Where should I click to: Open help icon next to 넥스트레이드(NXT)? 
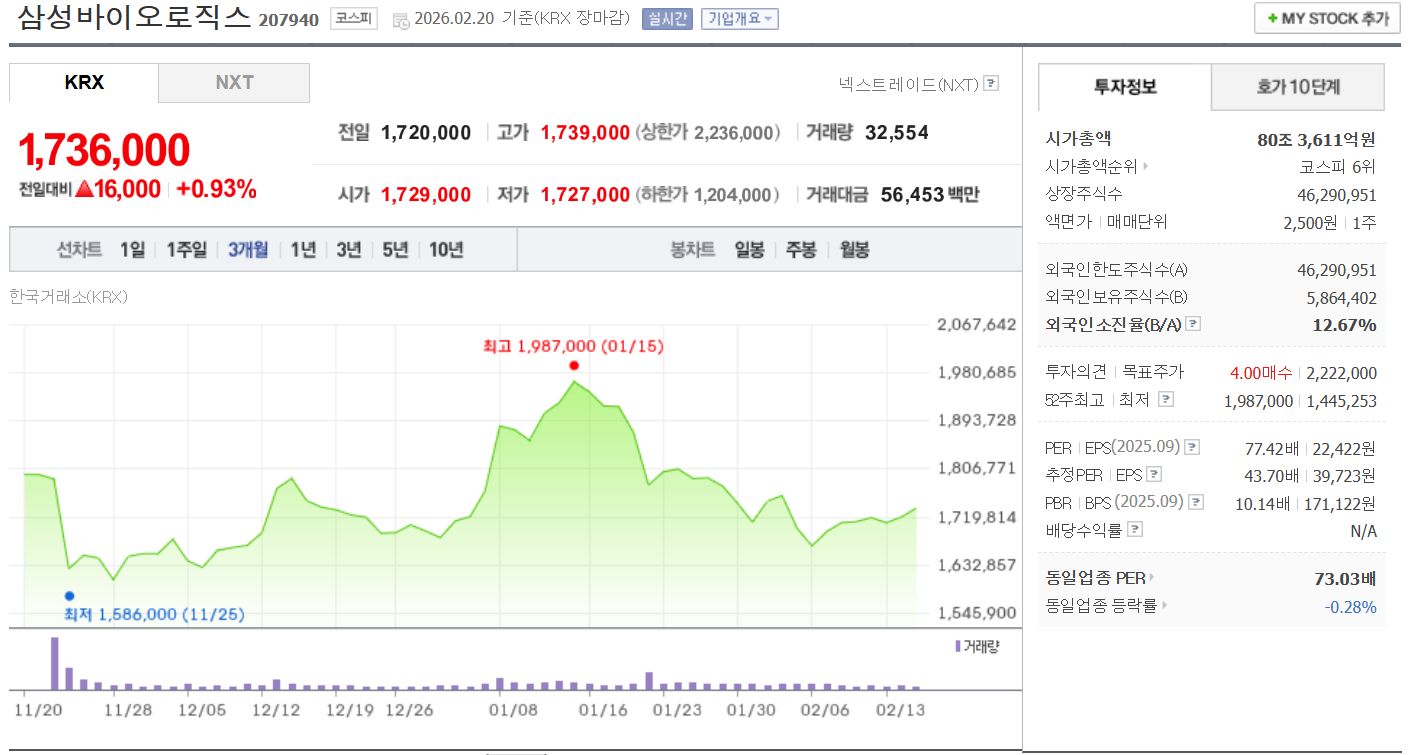[x=991, y=84]
